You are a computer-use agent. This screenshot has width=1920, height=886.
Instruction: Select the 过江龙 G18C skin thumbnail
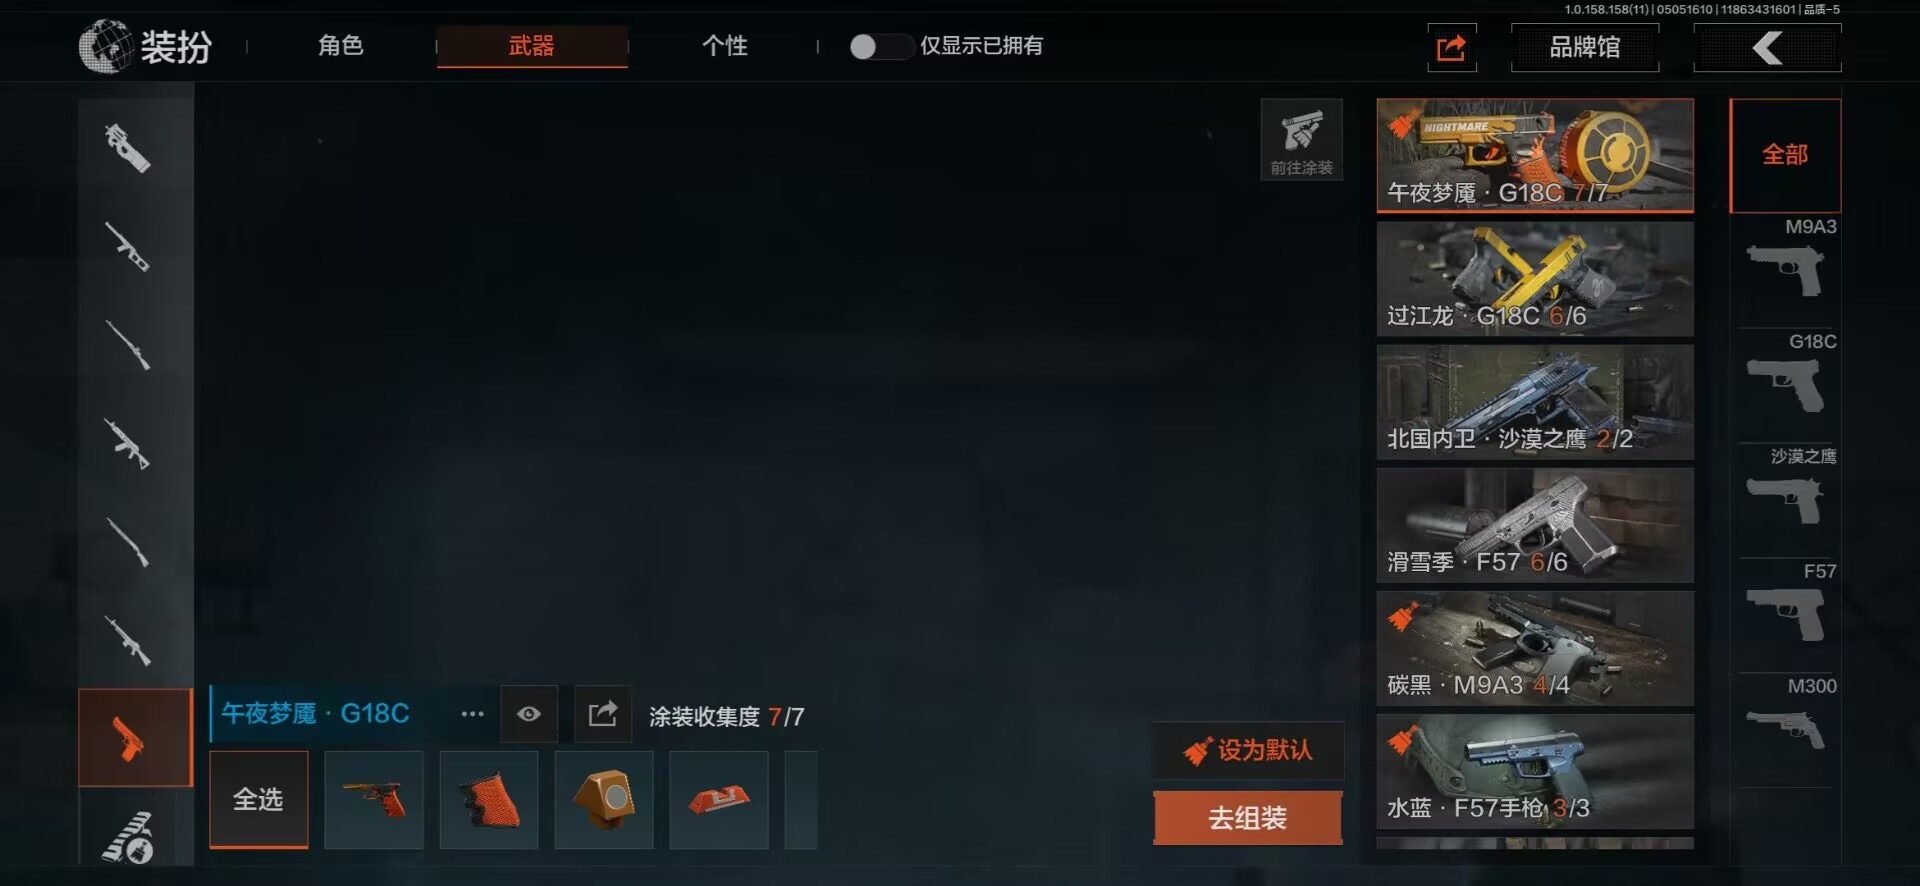1535,279
